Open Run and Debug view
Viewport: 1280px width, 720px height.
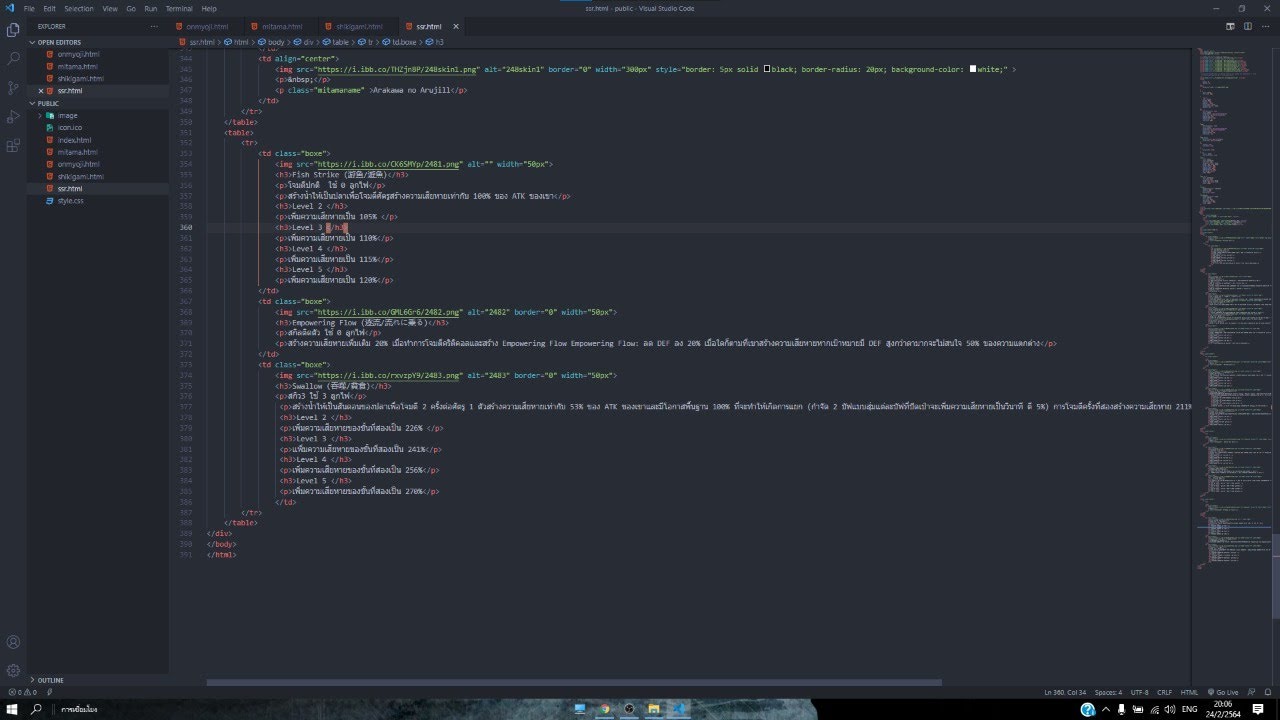pyautogui.click(x=13, y=117)
